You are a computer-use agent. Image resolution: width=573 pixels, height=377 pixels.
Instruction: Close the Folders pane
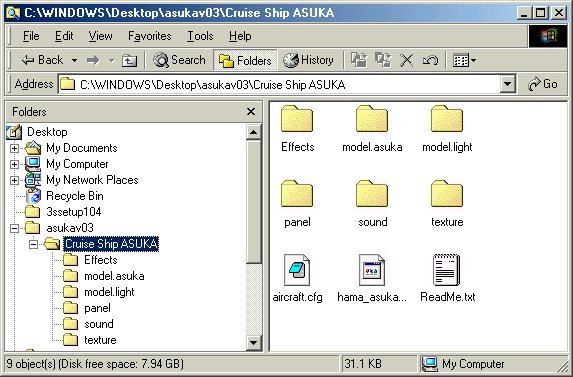[251, 112]
